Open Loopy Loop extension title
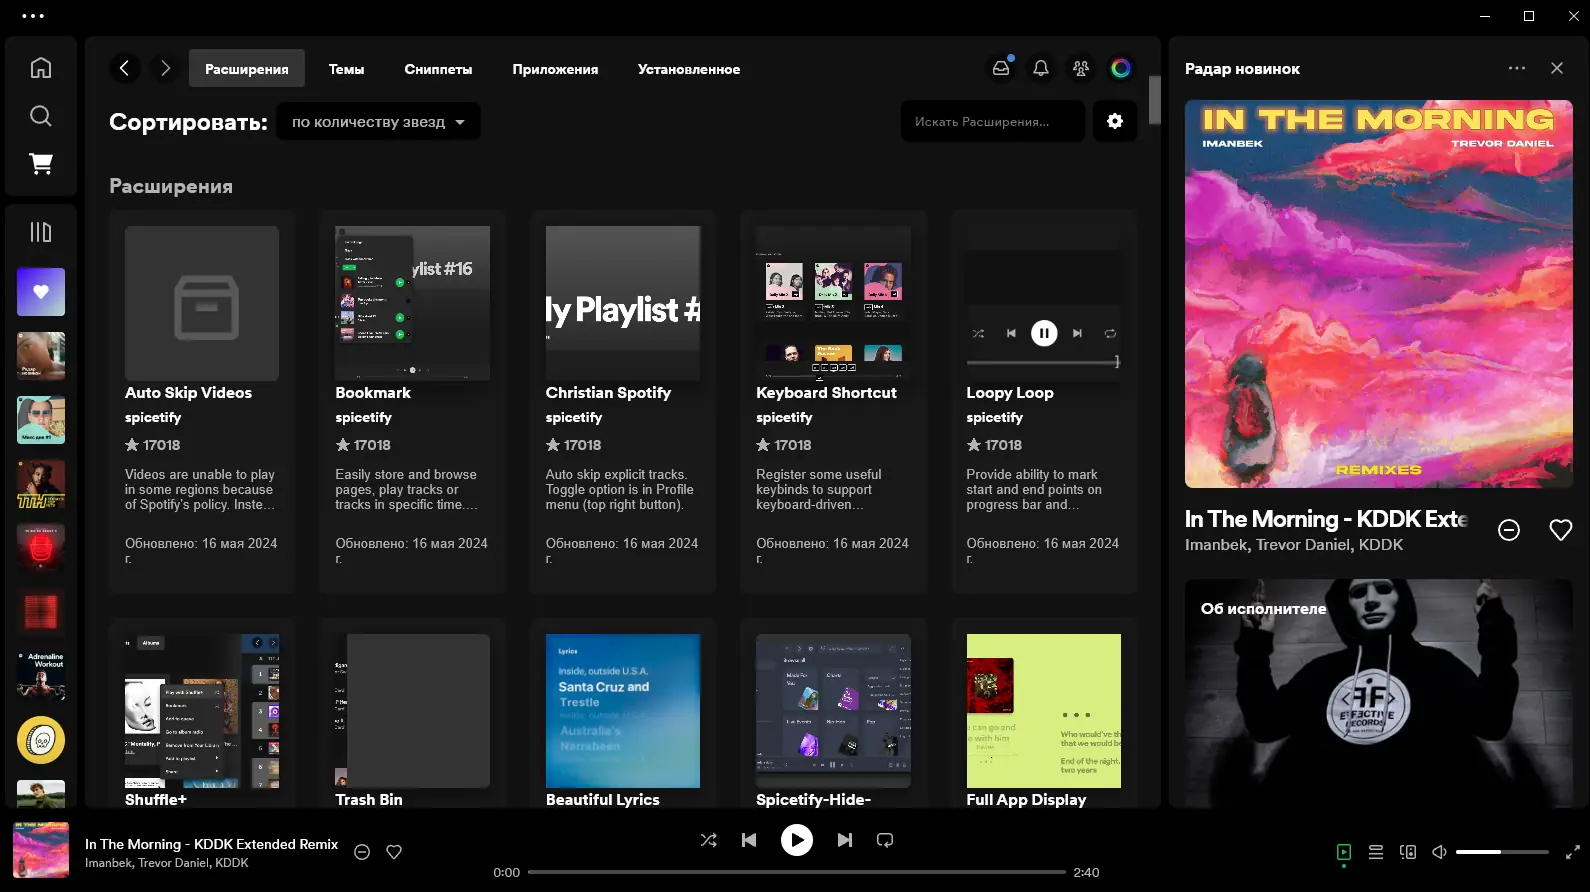The width and height of the screenshot is (1590, 892). tap(1010, 393)
